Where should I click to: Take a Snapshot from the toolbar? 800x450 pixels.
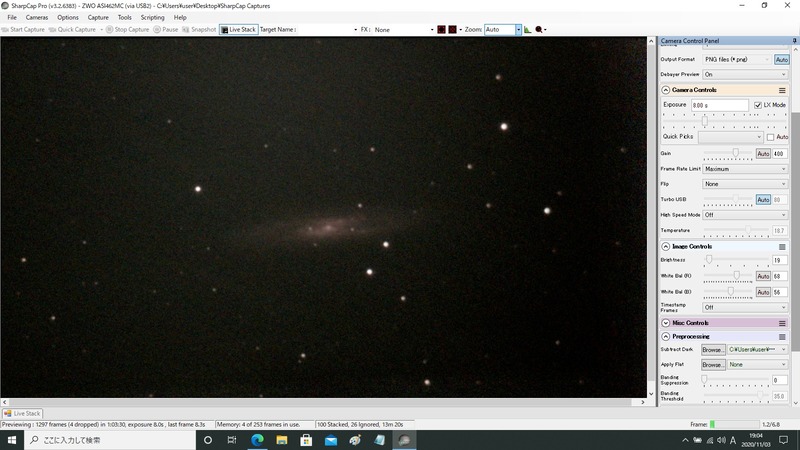pos(199,30)
